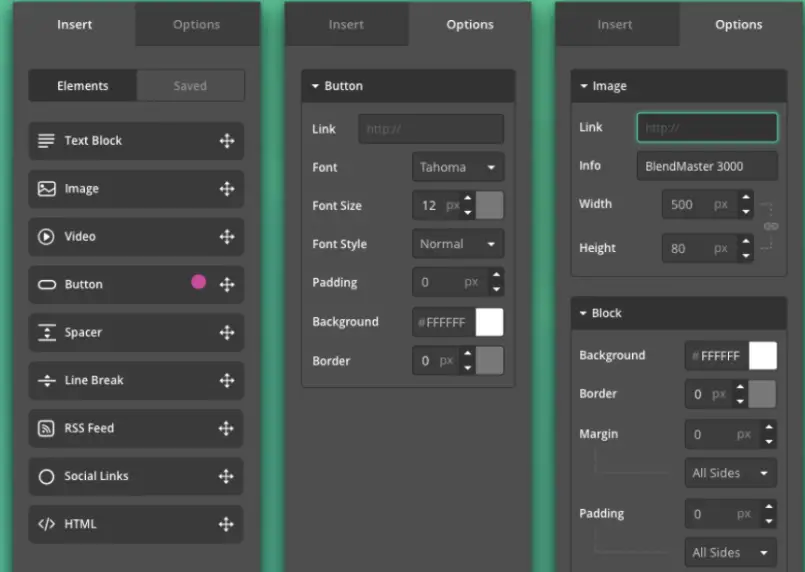Open the Button Background white color swatch
The width and height of the screenshot is (805, 572).
coord(489,322)
